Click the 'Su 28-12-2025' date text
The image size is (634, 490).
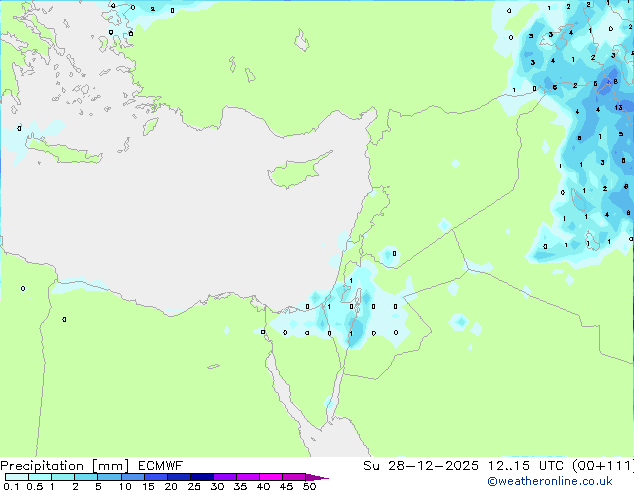421,466
